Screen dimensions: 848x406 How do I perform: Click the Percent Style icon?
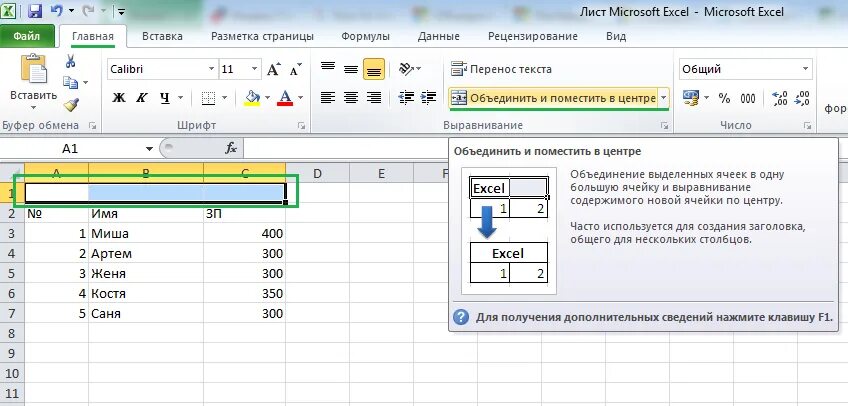tap(724, 98)
